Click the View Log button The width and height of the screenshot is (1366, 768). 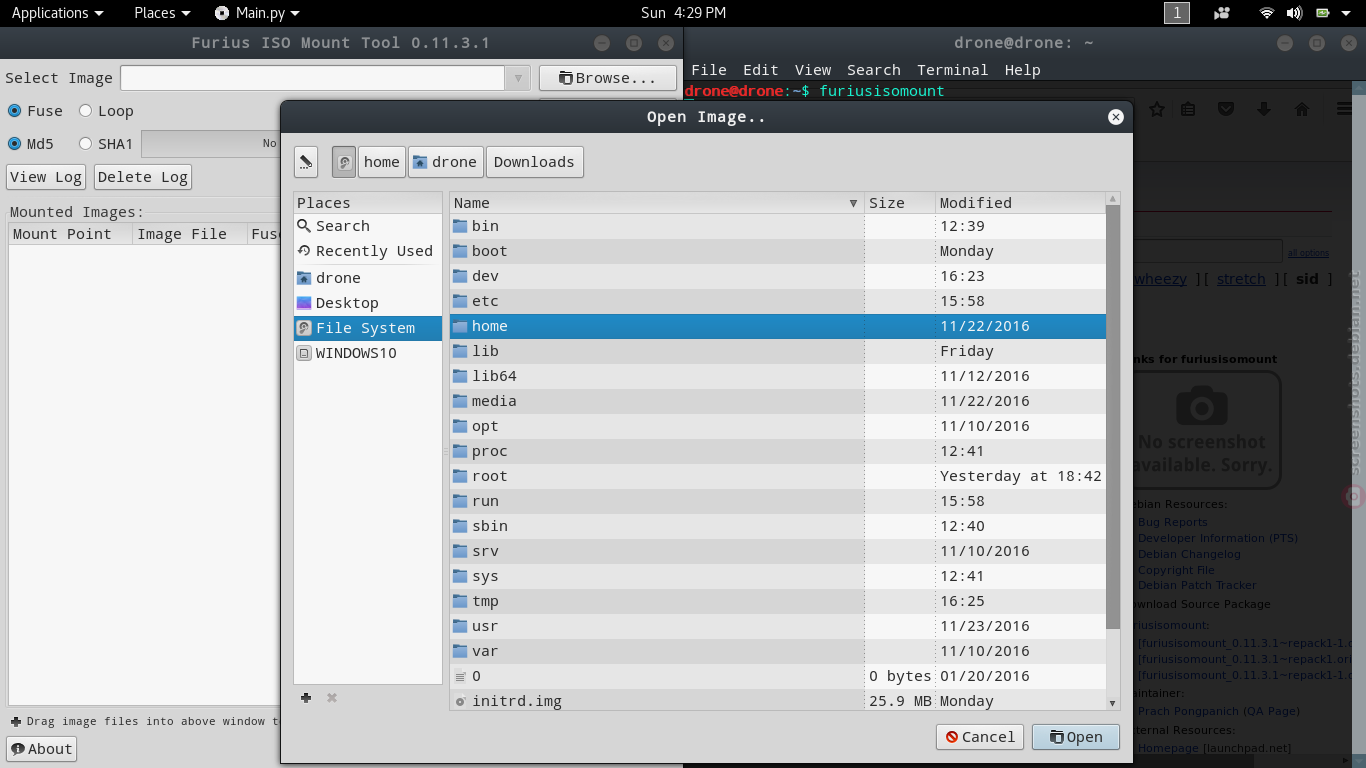(x=46, y=177)
